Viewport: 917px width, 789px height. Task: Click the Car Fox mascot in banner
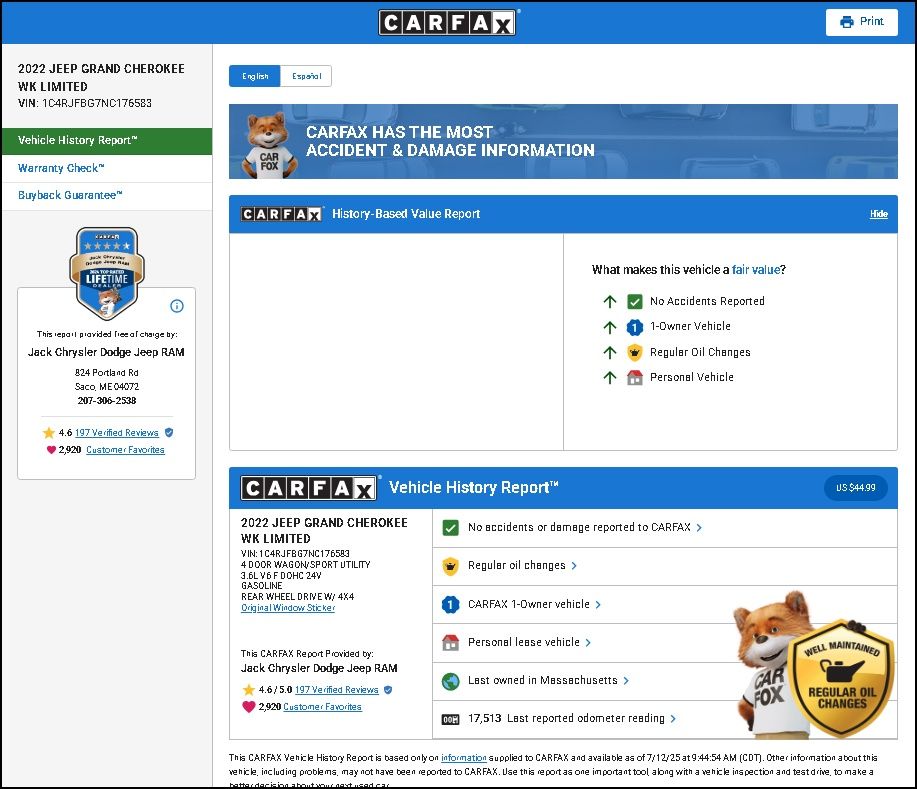(x=270, y=145)
